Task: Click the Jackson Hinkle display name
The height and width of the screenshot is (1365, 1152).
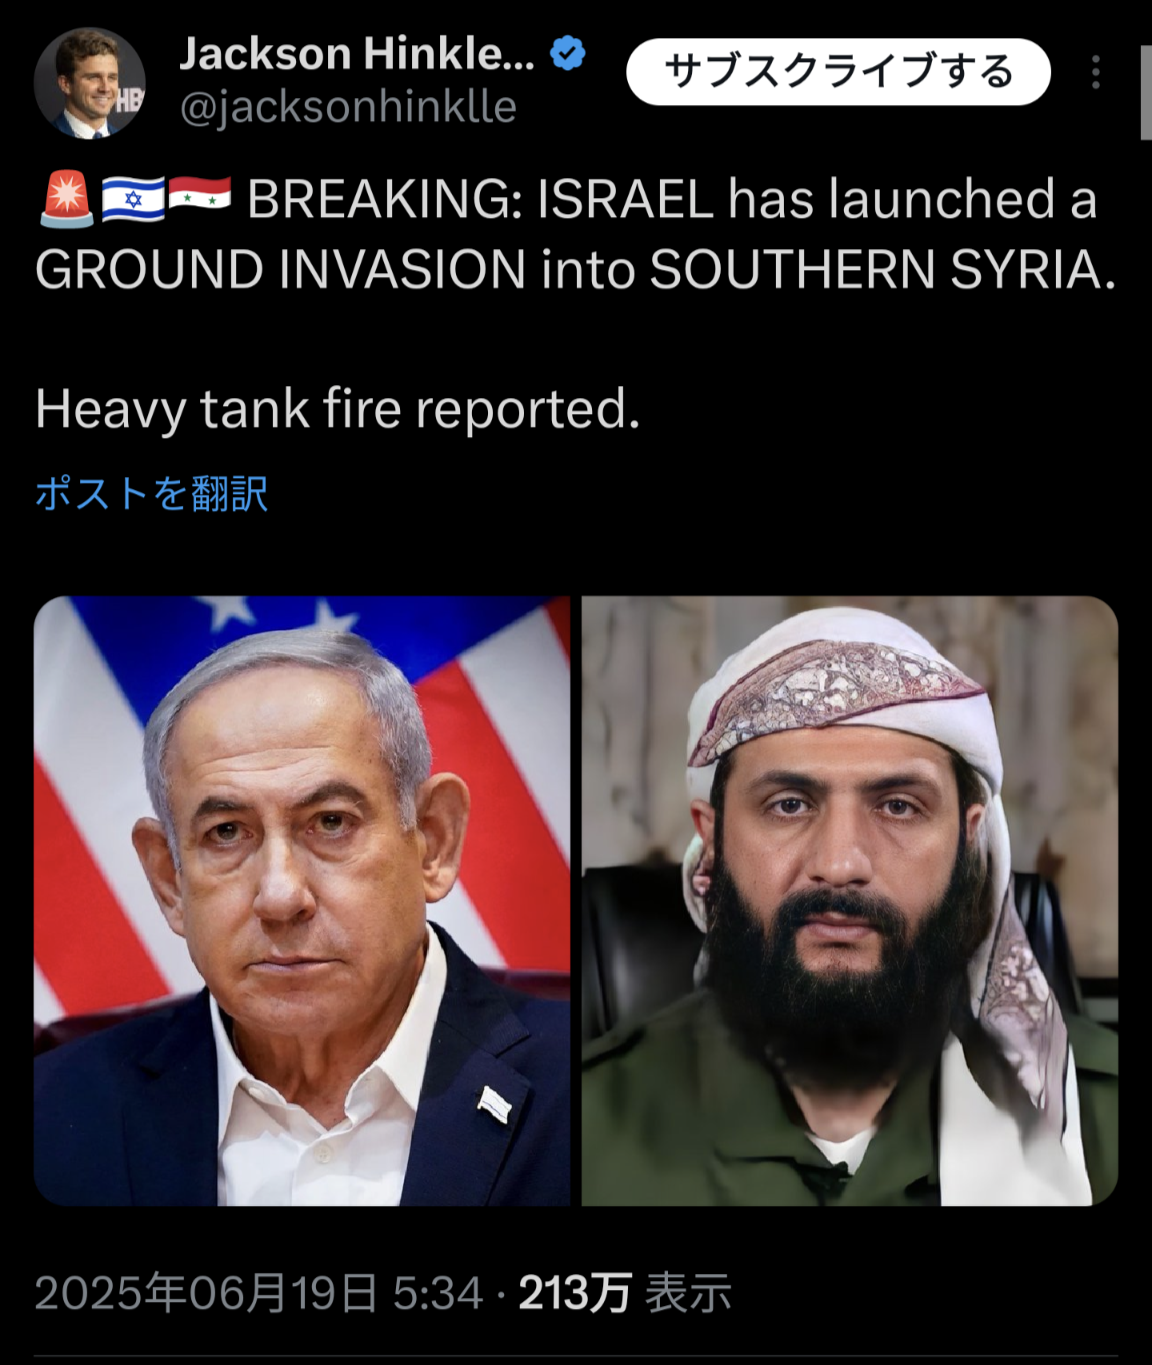Action: click(357, 54)
